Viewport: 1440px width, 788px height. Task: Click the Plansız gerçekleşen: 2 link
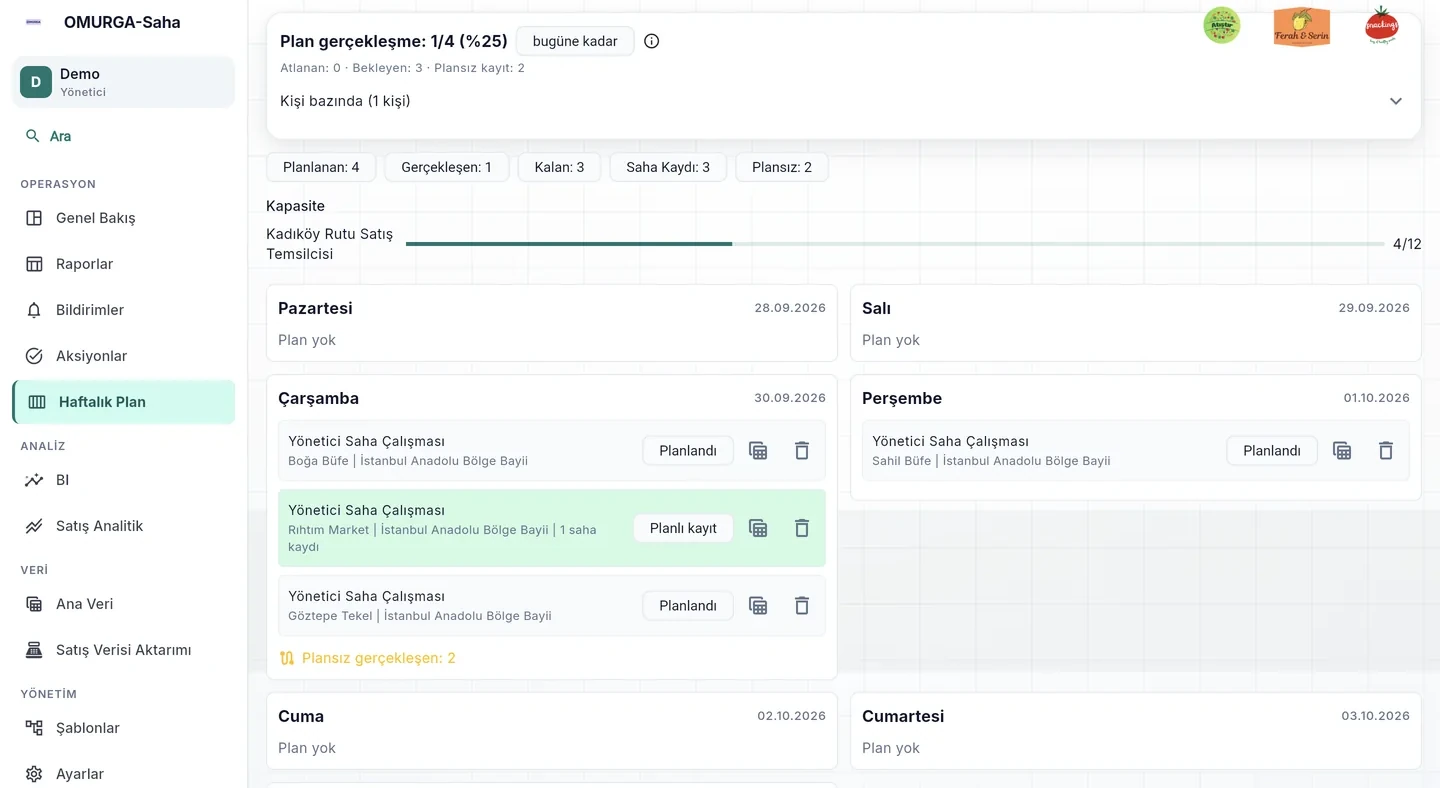367,658
